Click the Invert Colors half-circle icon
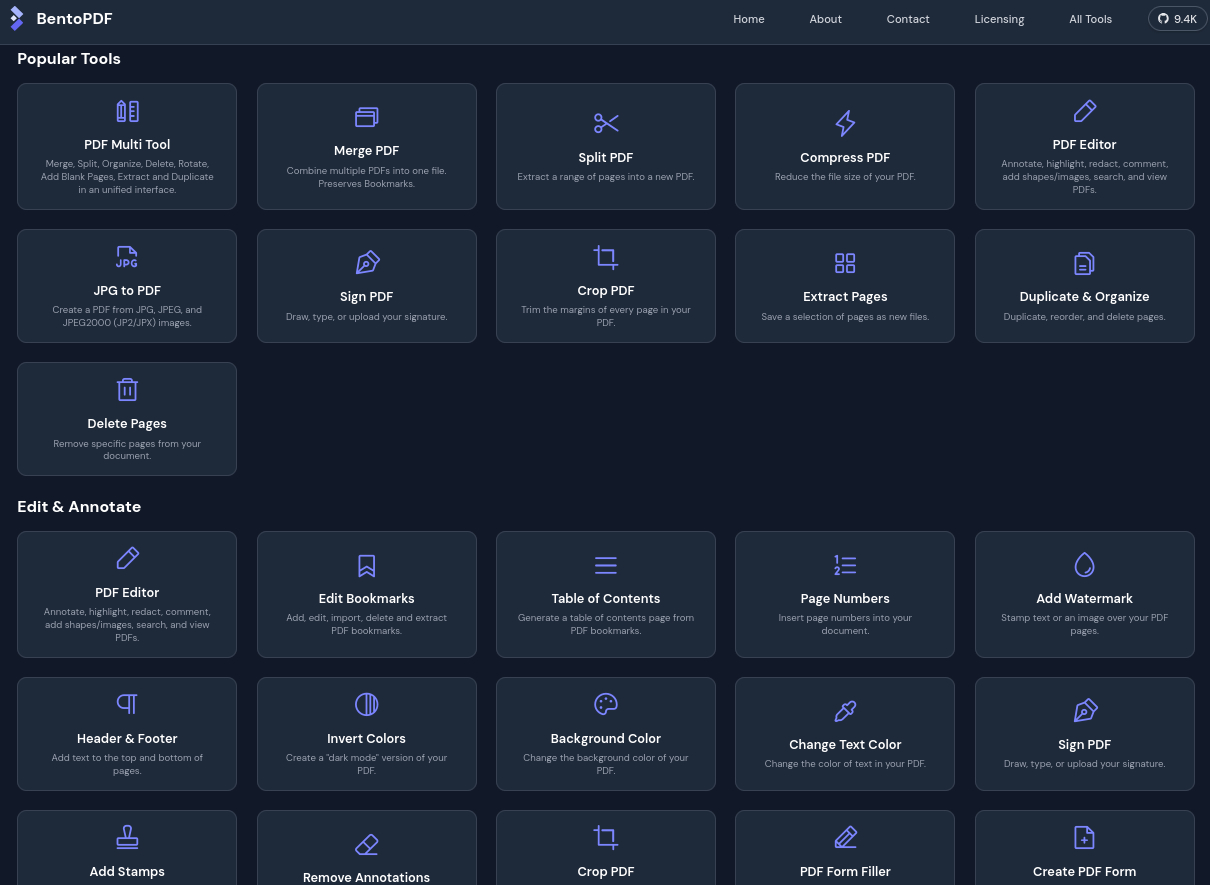The image size is (1210, 885). point(366,705)
